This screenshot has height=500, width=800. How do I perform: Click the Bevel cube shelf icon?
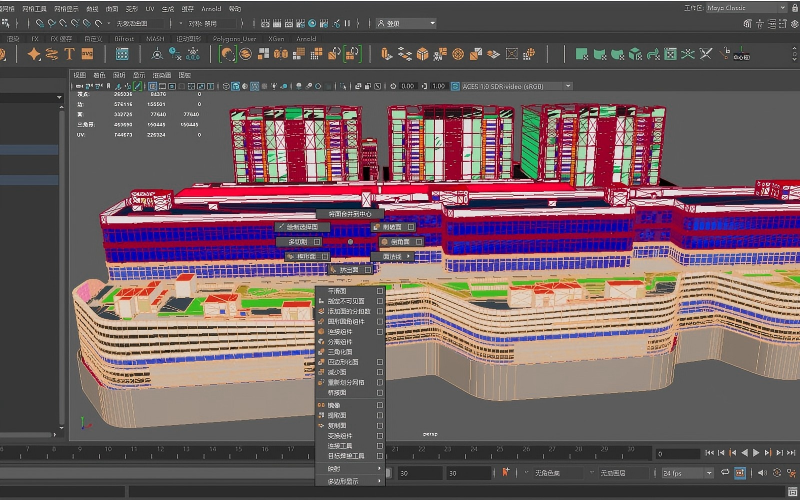(x=422, y=54)
